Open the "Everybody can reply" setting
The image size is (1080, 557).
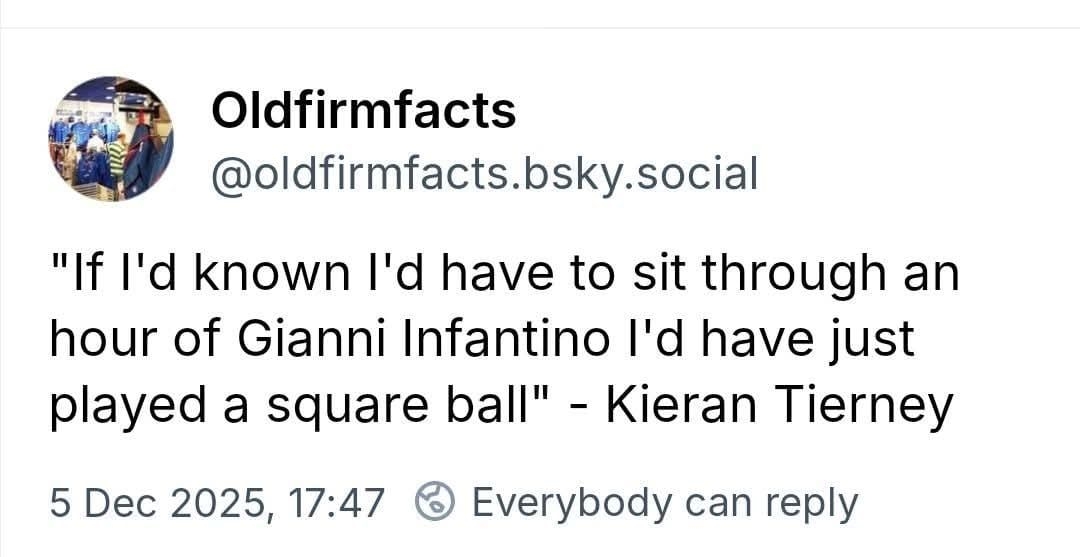(664, 502)
